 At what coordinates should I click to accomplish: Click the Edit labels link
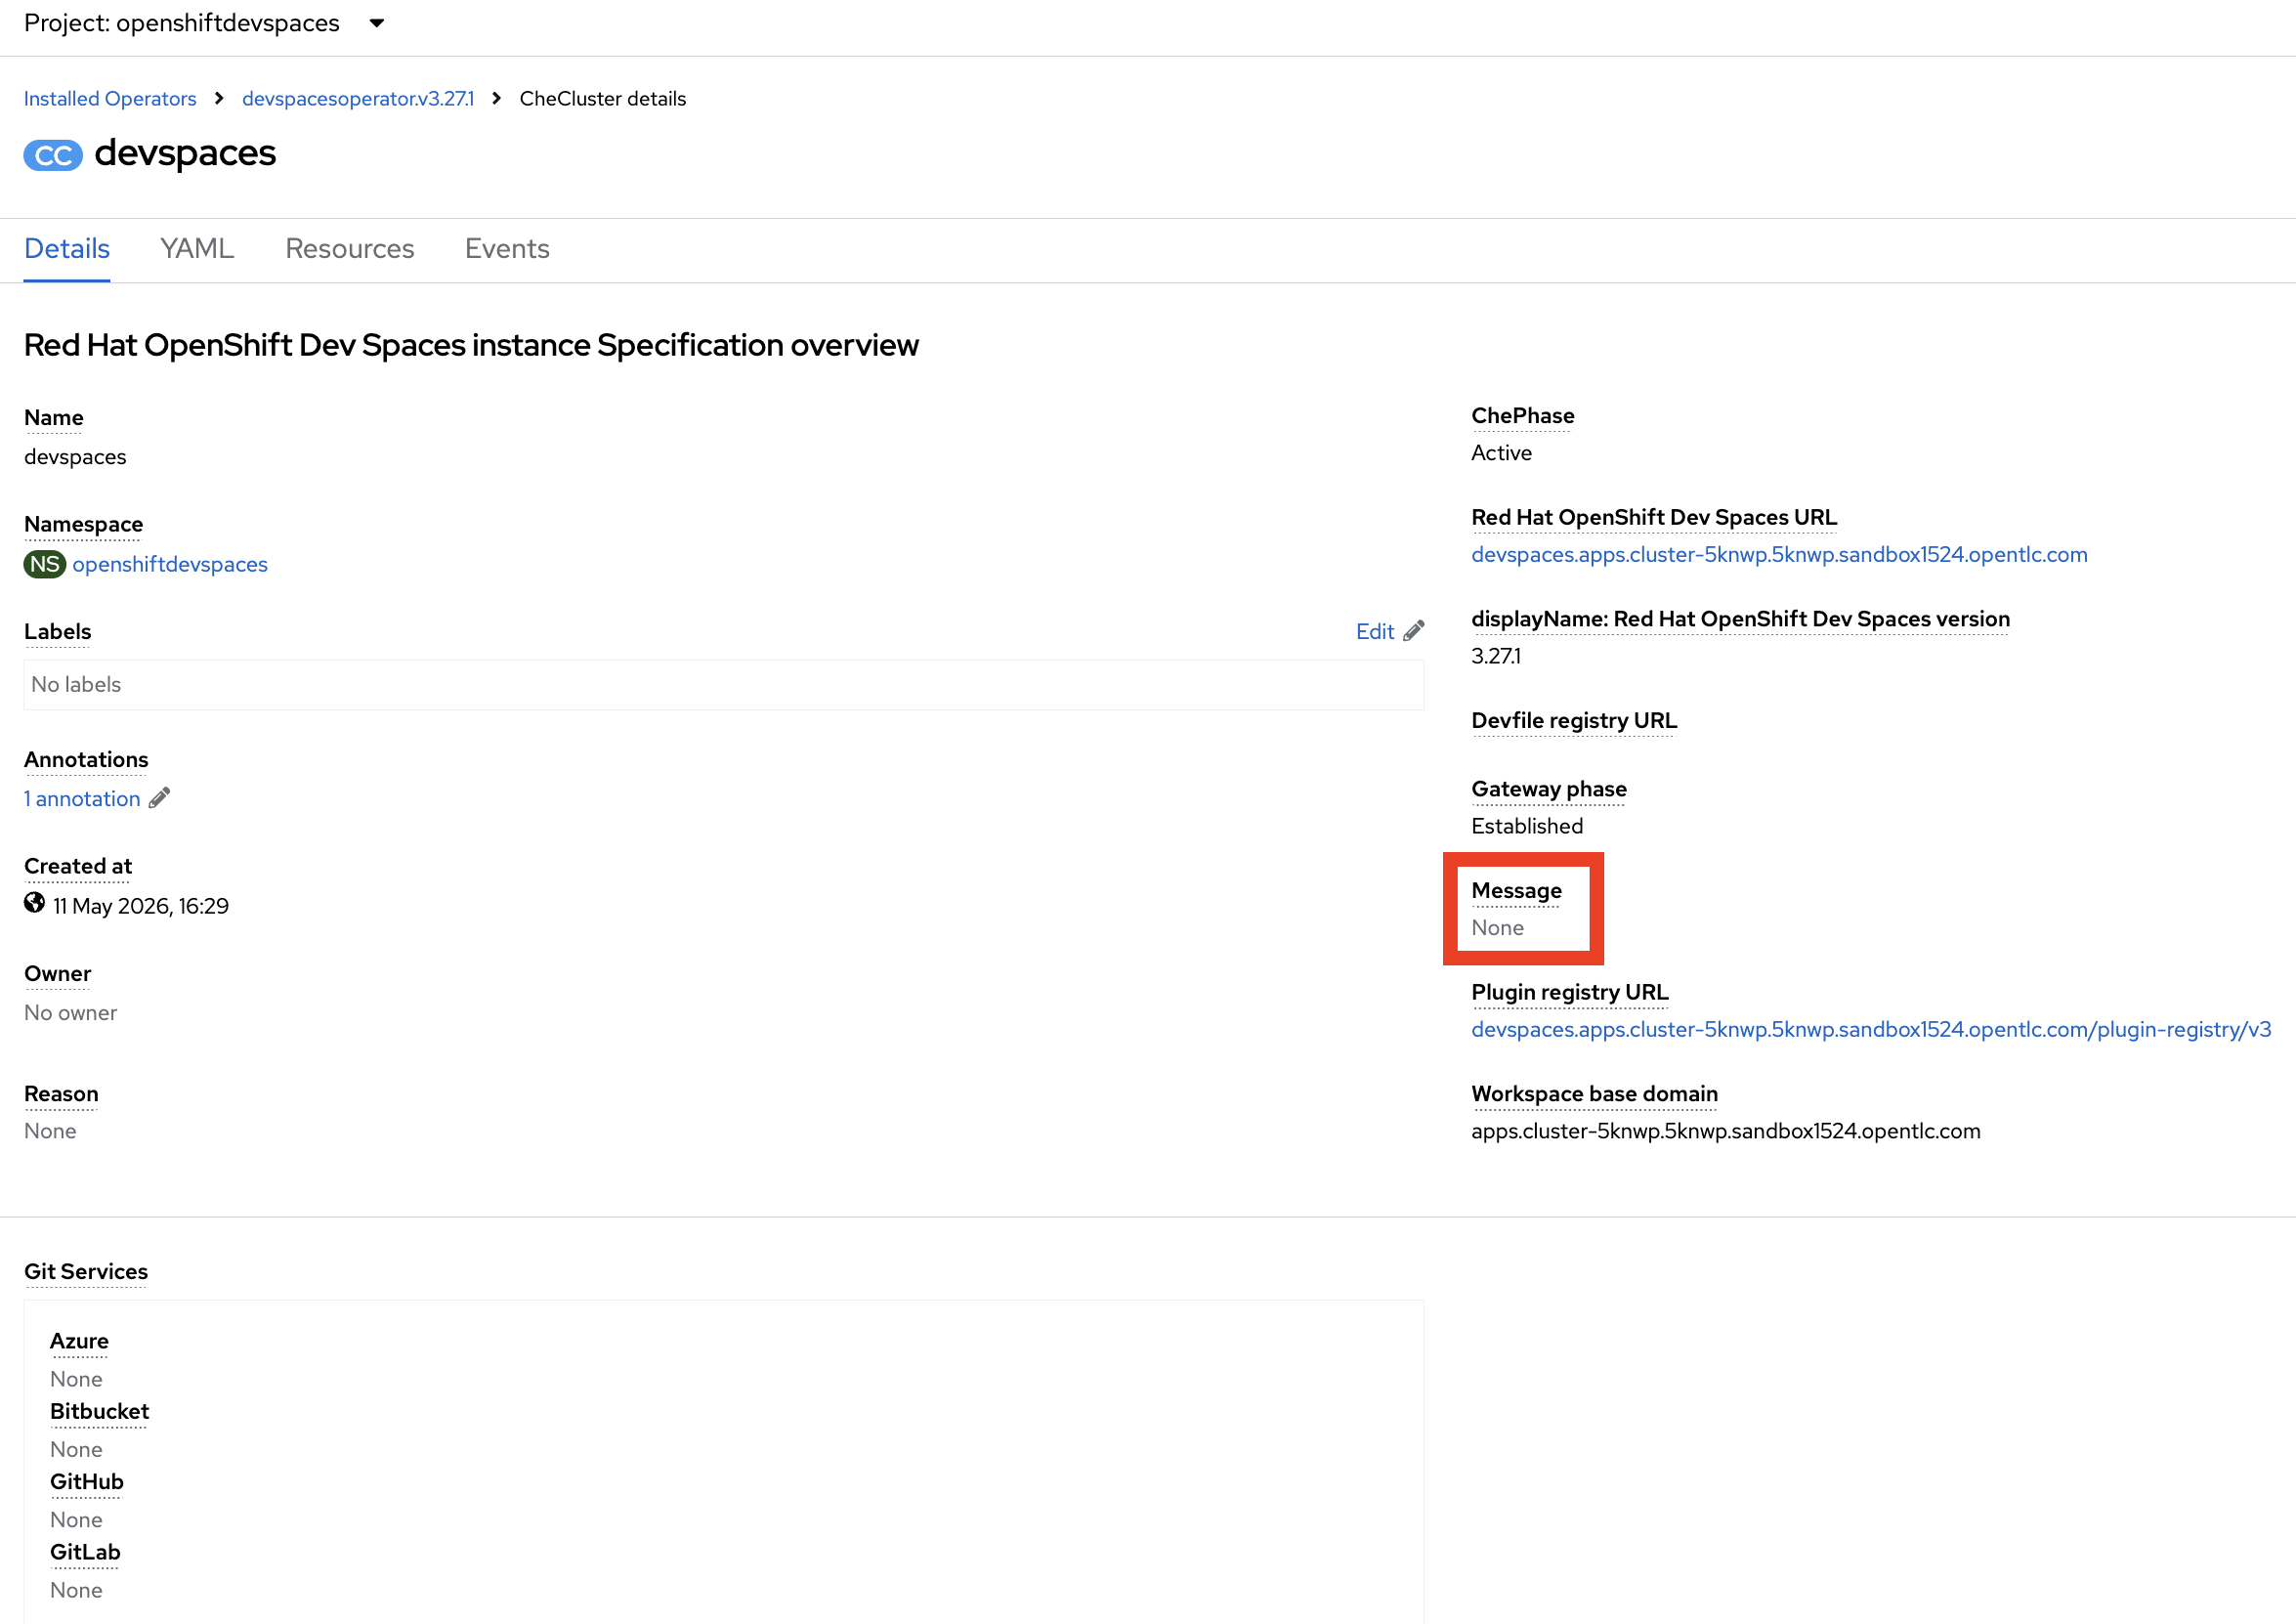pyautogui.click(x=1375, y=631)
